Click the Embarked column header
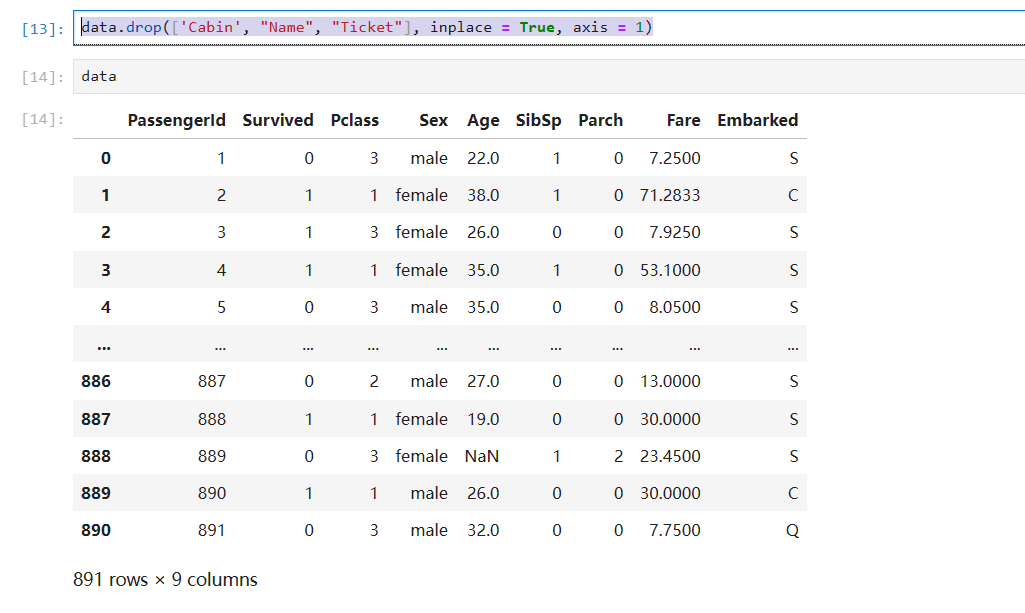 758,120
